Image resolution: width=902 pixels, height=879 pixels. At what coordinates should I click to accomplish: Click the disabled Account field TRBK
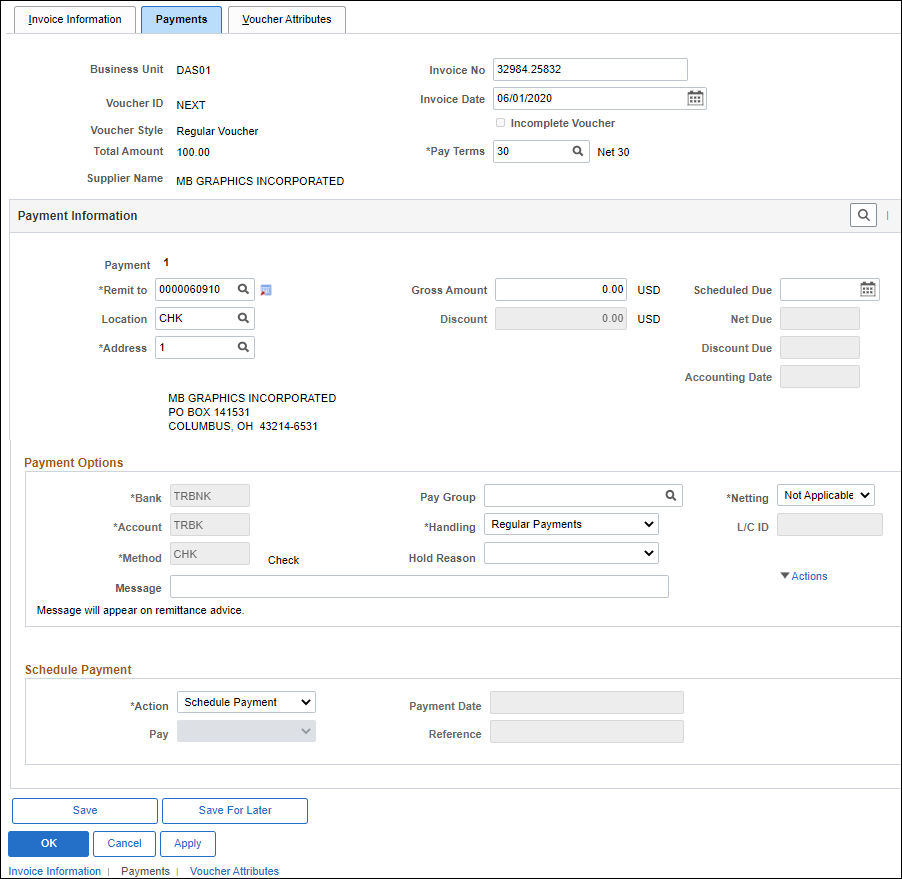point(209,525)
